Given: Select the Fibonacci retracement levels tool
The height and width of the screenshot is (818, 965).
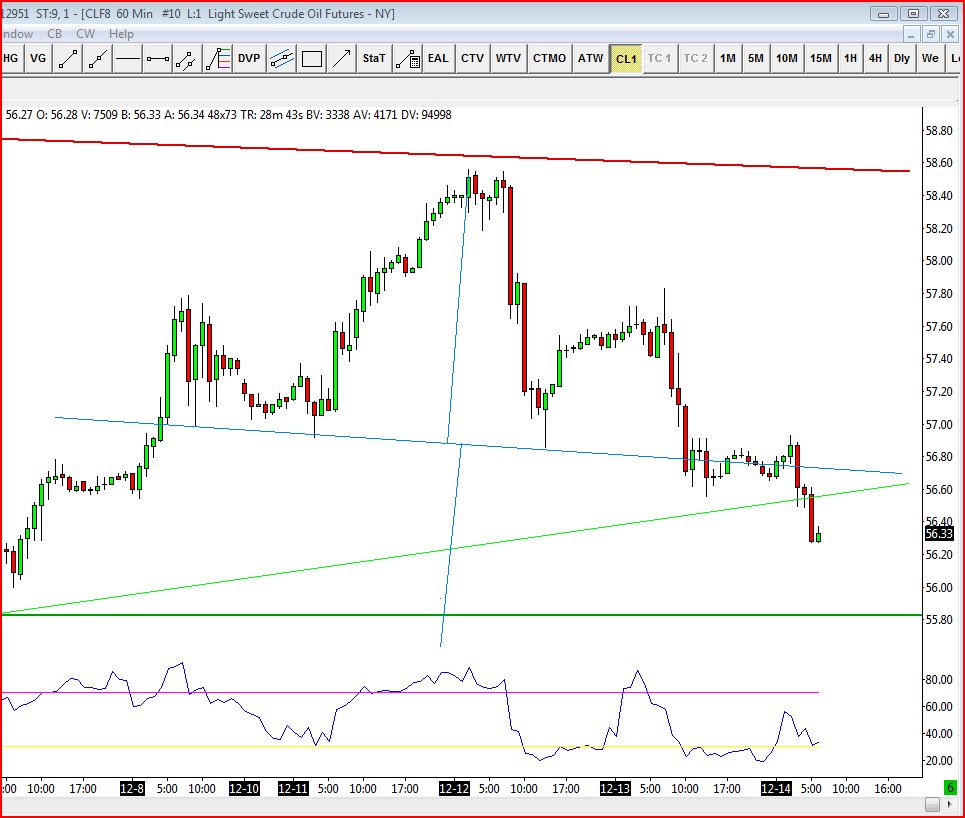Looking at the screenshot, I should [218, 58].
